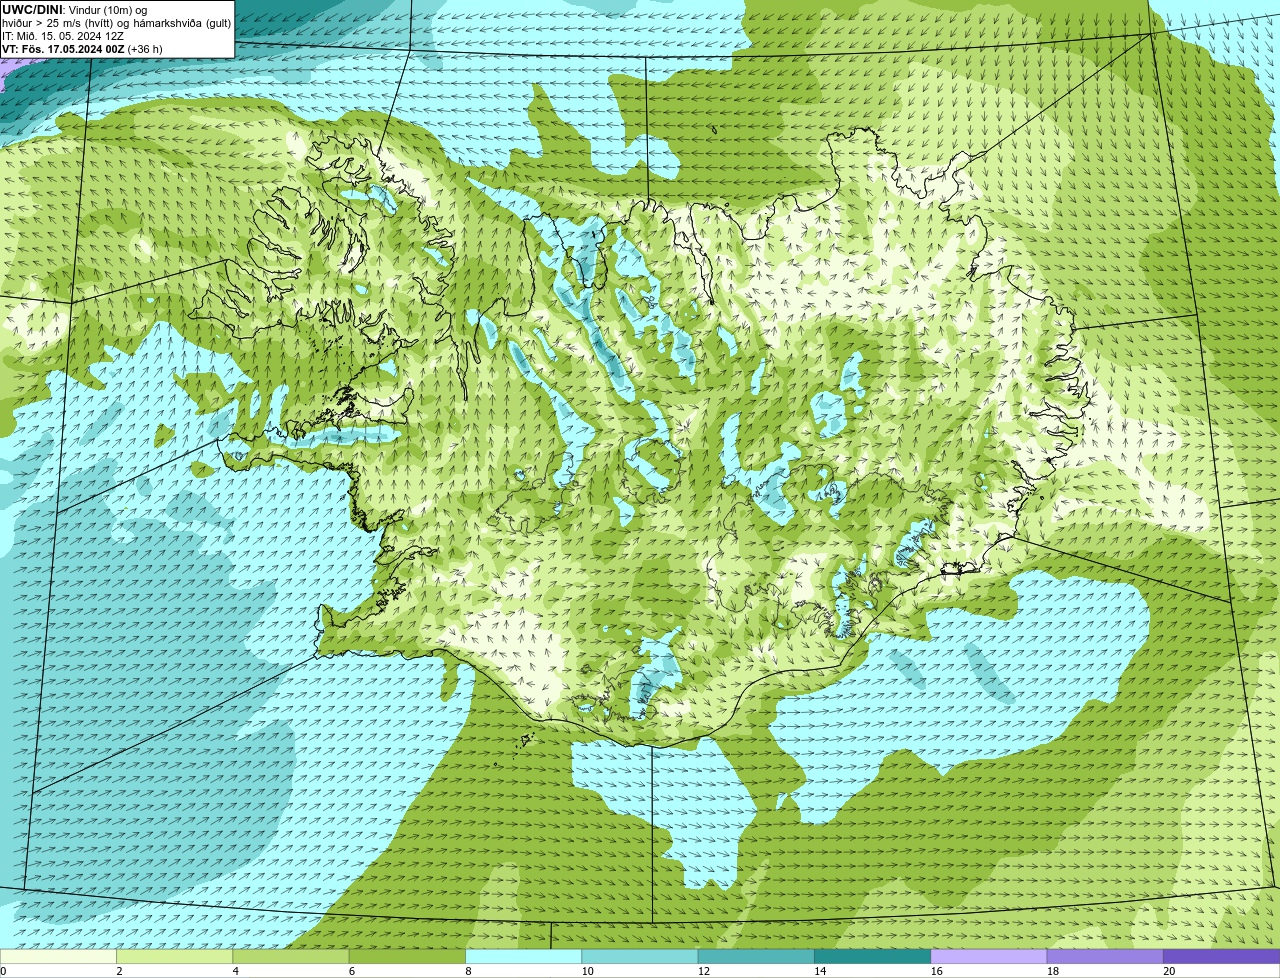Select the deep violet above-20 m/s legend swatch
Screen dimensions: 1280x978
pos(1222,956)
